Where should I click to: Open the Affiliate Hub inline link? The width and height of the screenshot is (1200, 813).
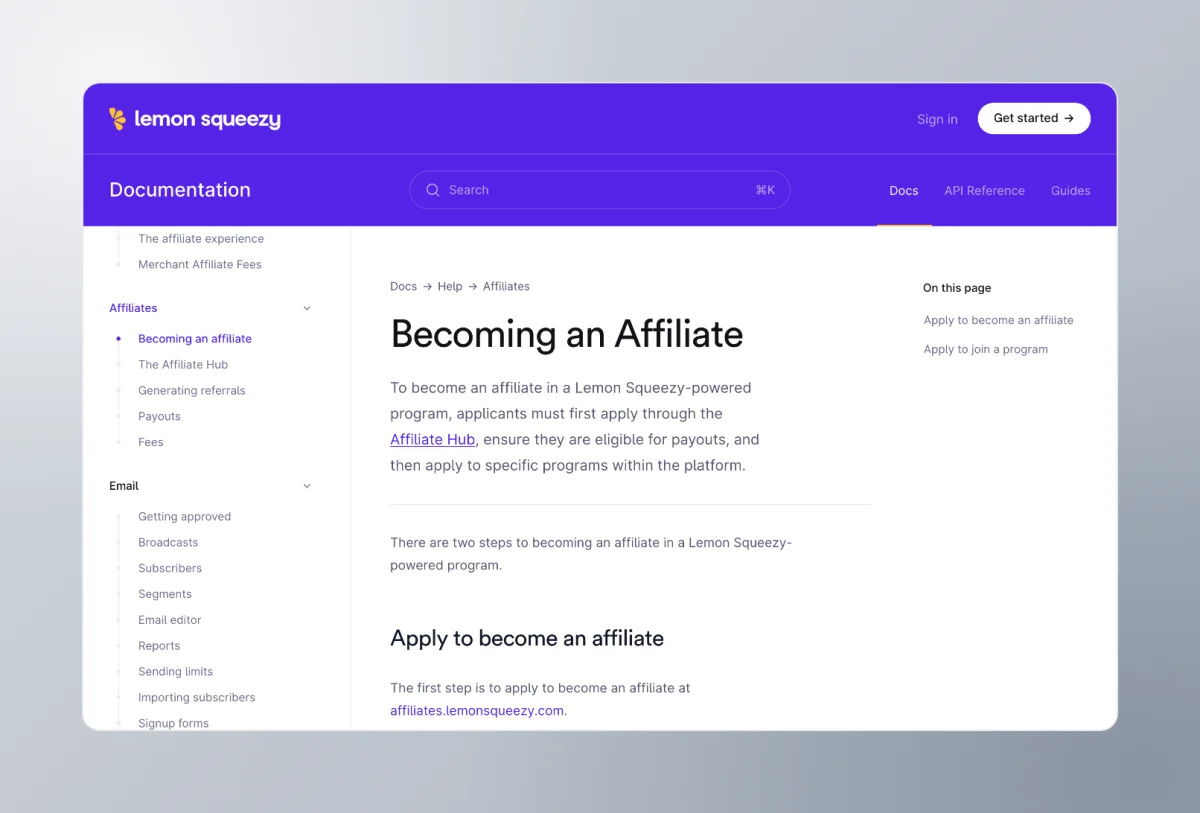click(433, 439)
